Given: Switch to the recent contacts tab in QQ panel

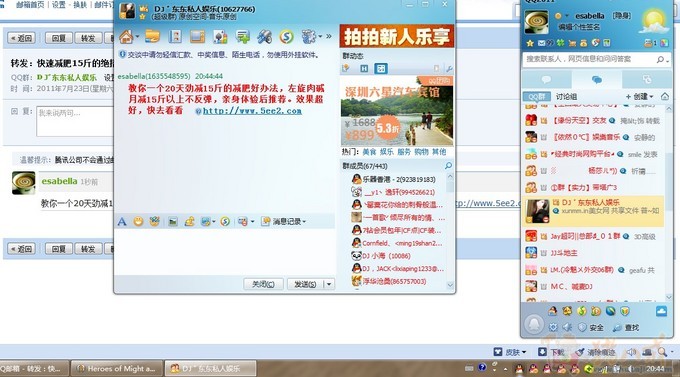Looking at the screenshot, I should [647, 80].
